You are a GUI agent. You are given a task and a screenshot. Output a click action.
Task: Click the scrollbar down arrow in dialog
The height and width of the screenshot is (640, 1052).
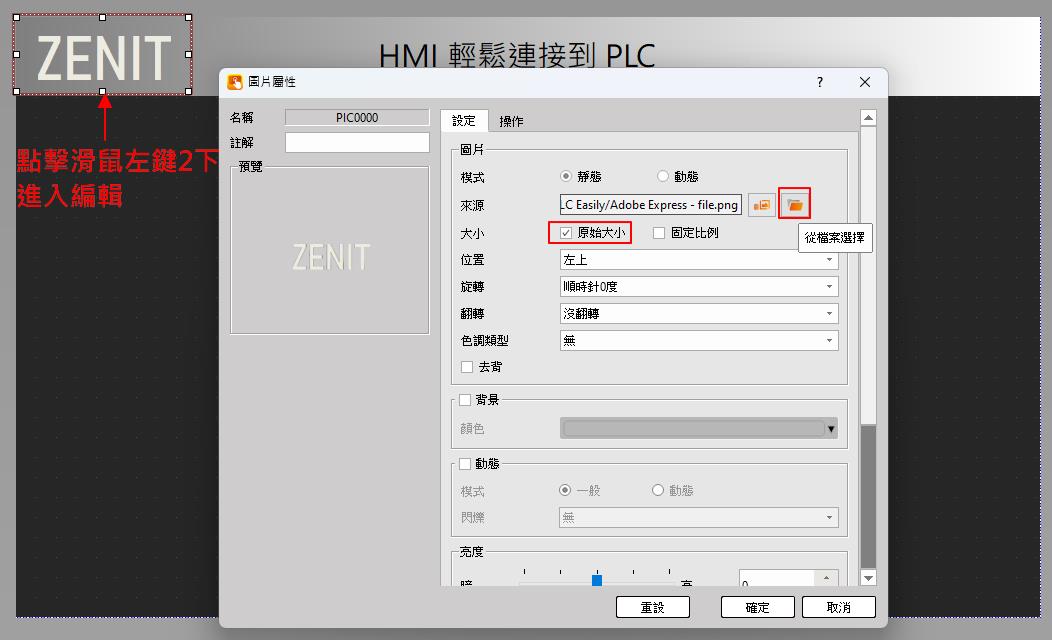click(x=868, y=577)
